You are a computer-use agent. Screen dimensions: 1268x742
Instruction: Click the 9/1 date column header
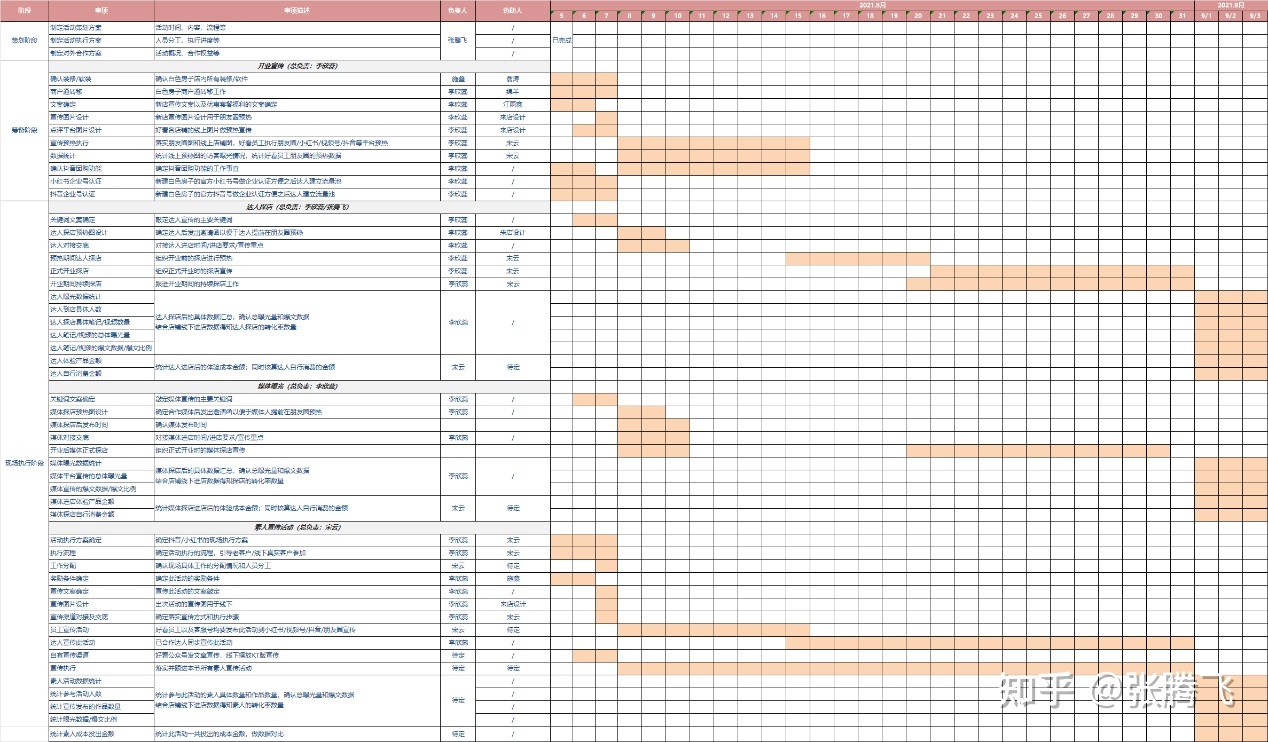(x=1206, y=17)
